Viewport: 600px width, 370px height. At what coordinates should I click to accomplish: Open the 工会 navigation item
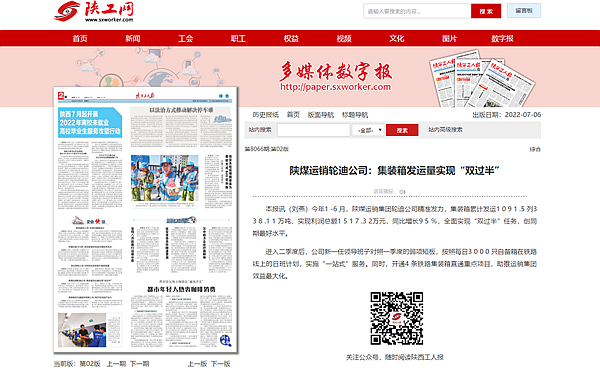[x=186, y=38]
